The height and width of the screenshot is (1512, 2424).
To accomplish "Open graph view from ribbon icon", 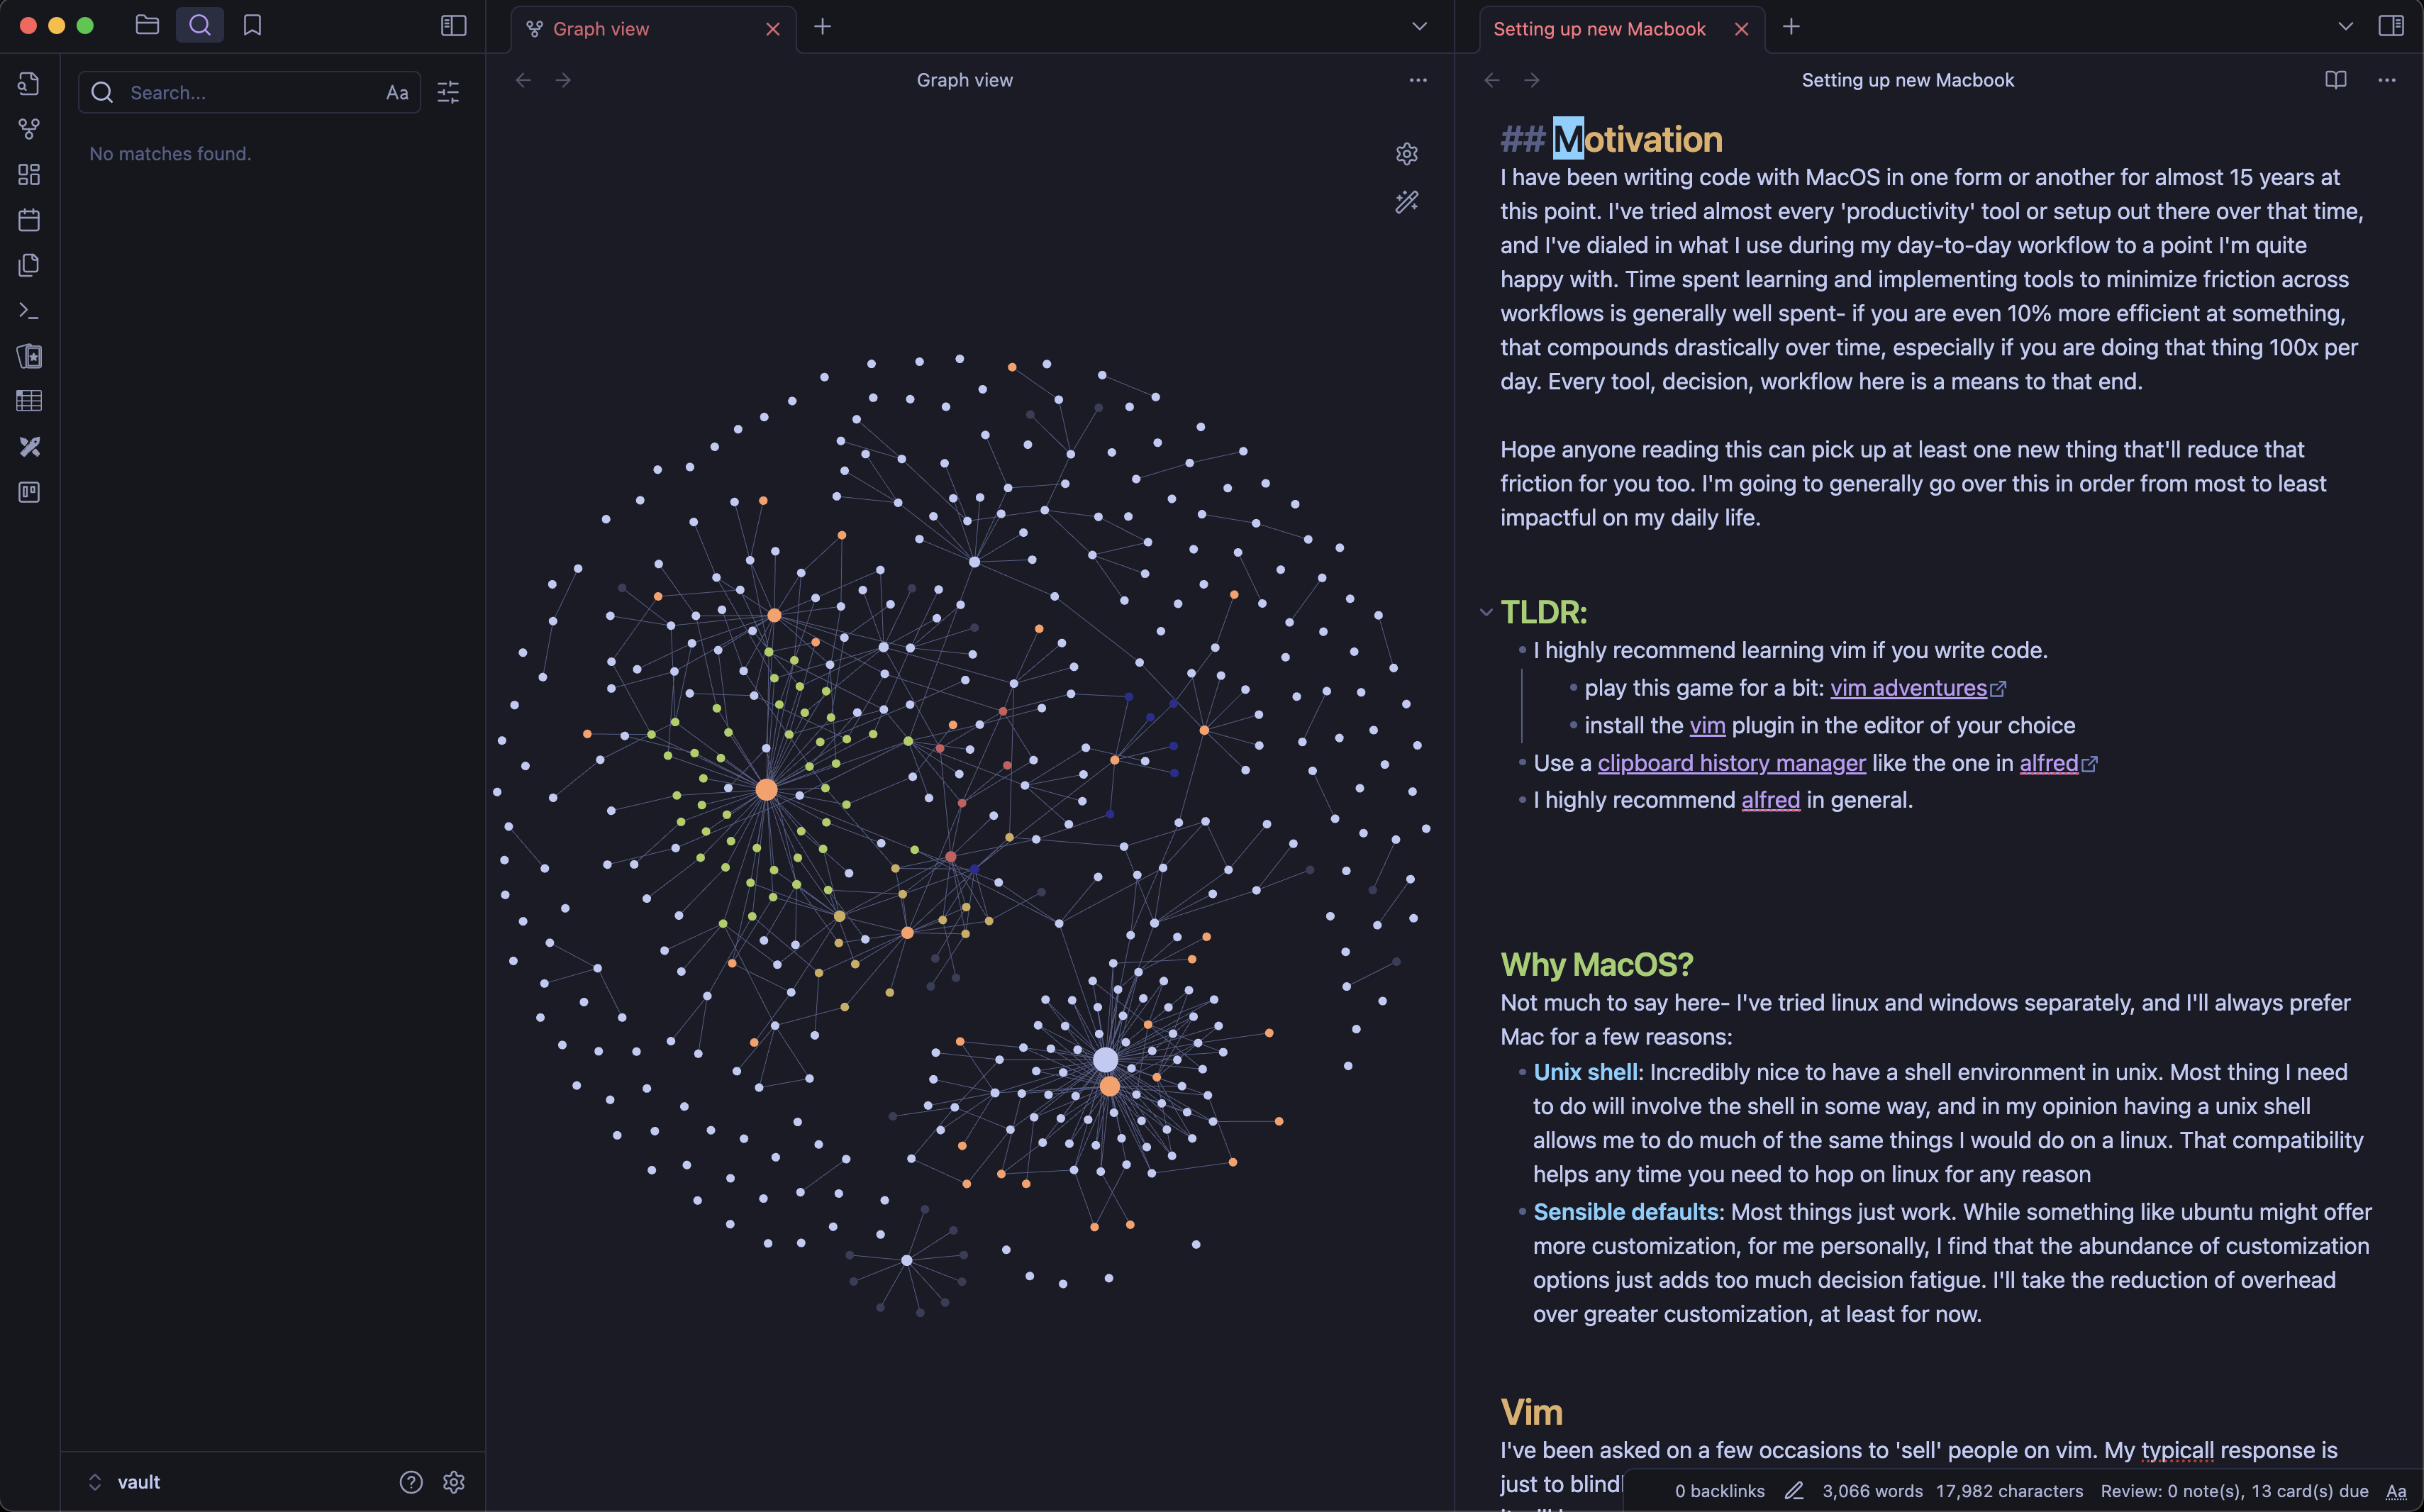I will click(x=29, y=129).
